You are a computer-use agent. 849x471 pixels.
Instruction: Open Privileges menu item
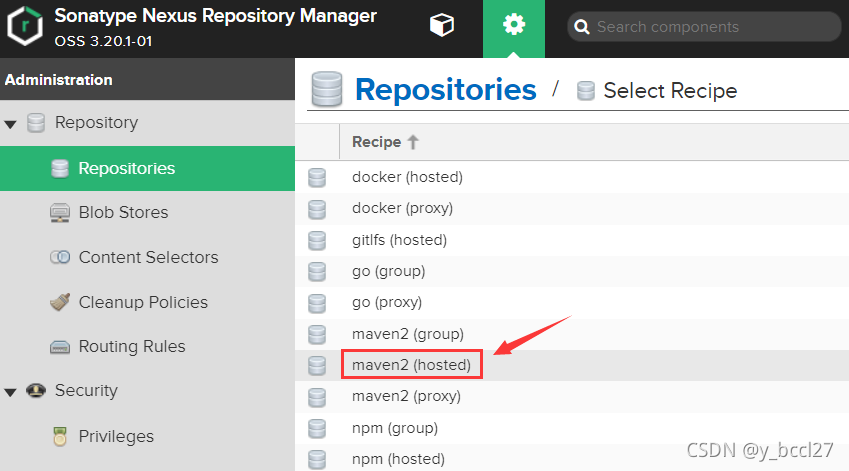tap(116, 436)
